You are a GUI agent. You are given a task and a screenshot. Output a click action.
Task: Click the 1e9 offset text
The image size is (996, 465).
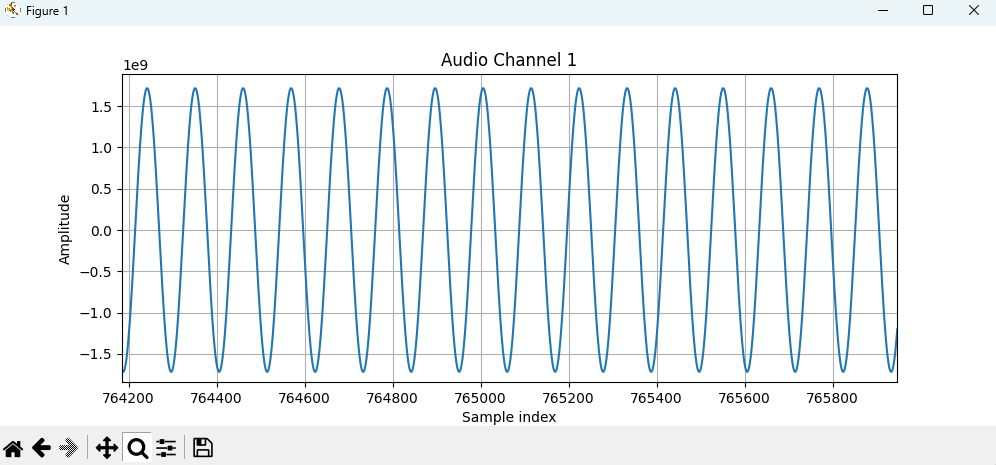135,65
